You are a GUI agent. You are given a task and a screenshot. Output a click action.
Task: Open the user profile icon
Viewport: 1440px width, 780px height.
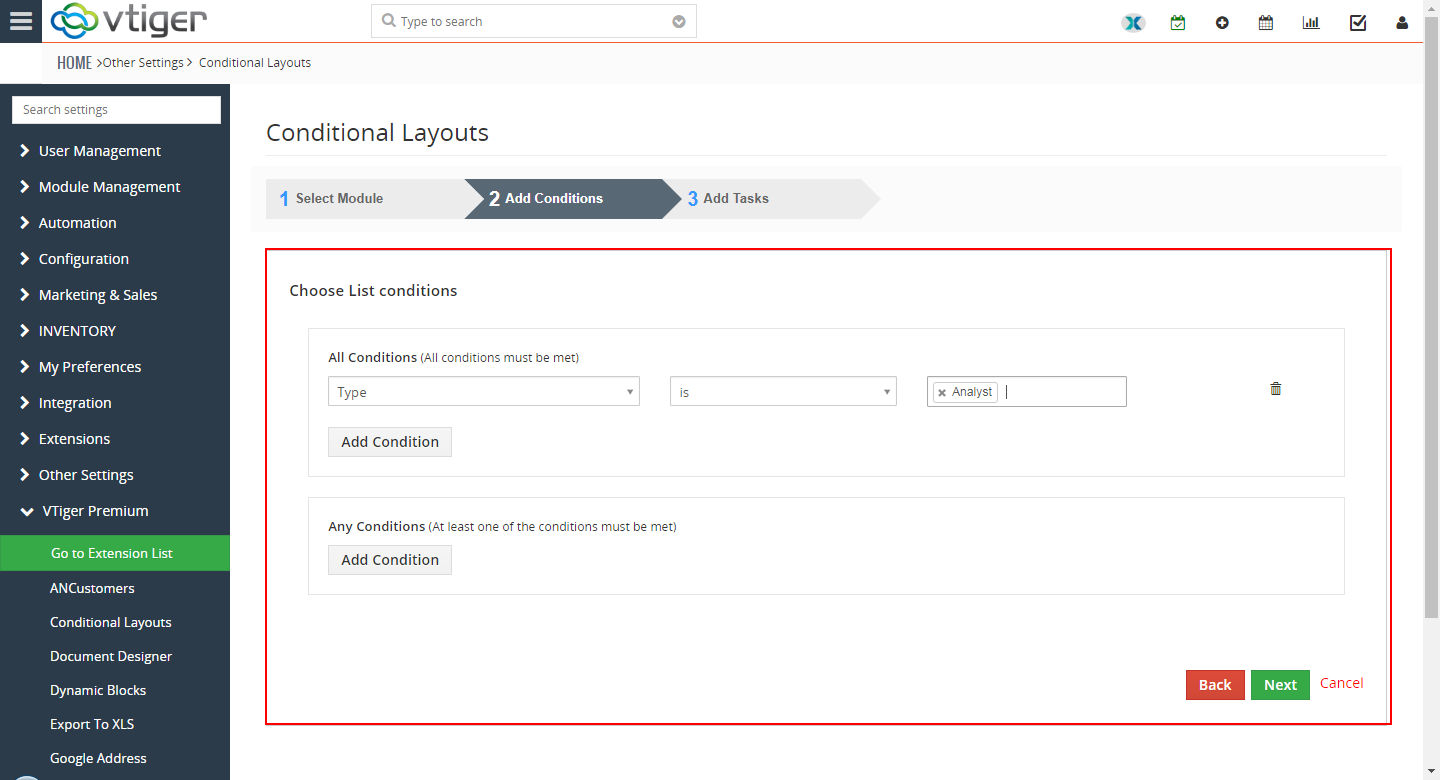1402,23
